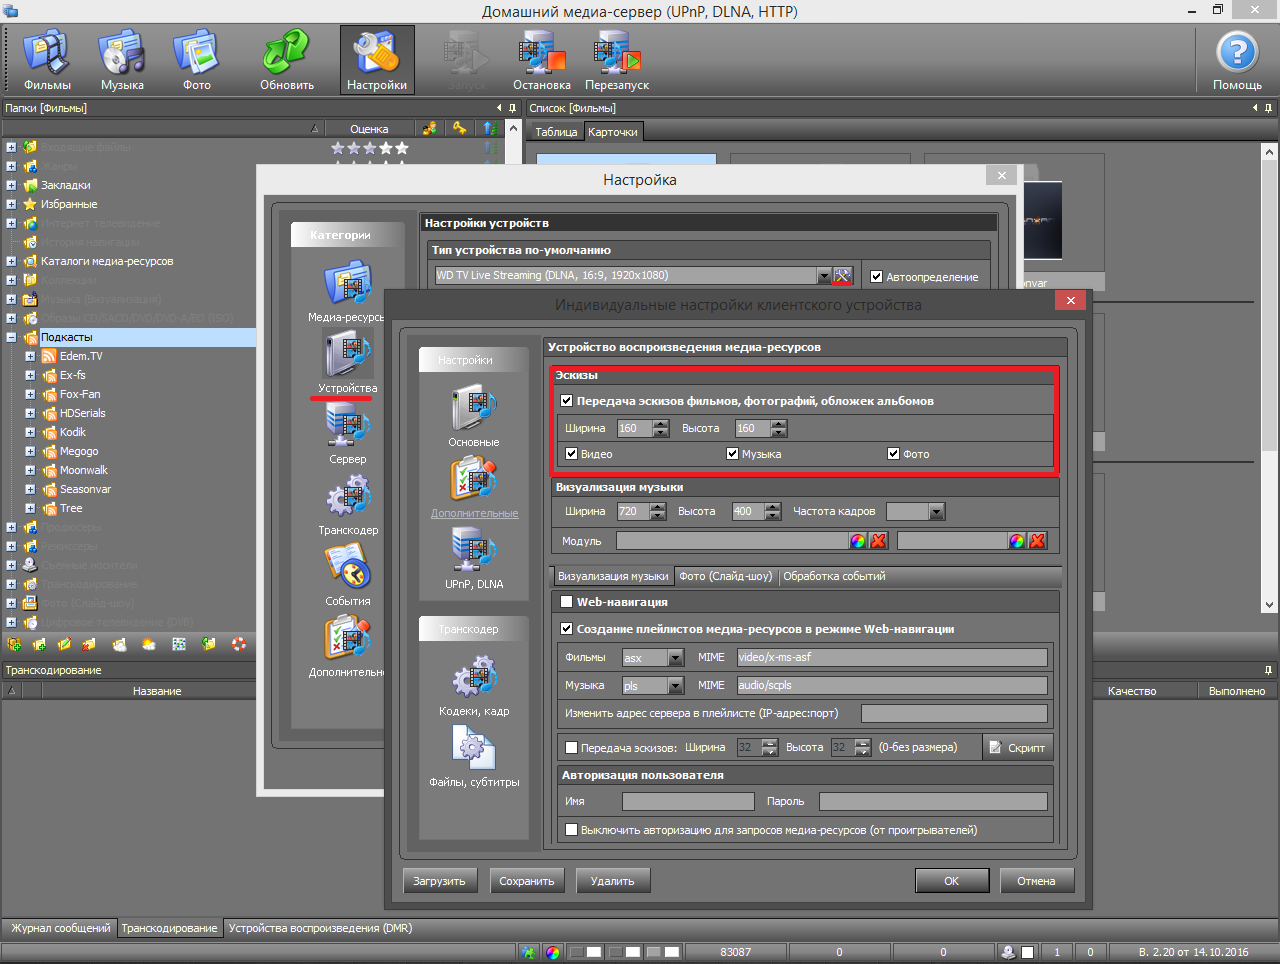Open the Фильмы playlist format dropdown

[x=676, y=658]
